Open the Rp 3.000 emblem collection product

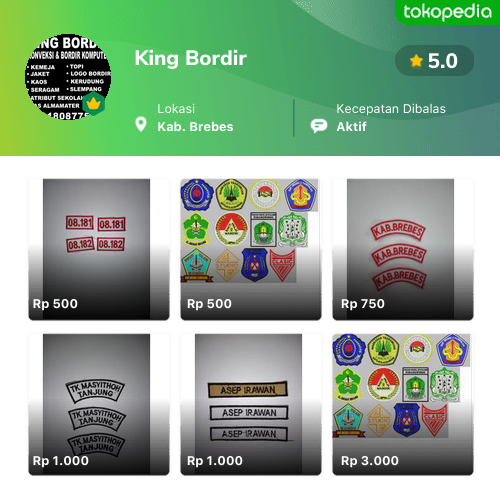403,405
